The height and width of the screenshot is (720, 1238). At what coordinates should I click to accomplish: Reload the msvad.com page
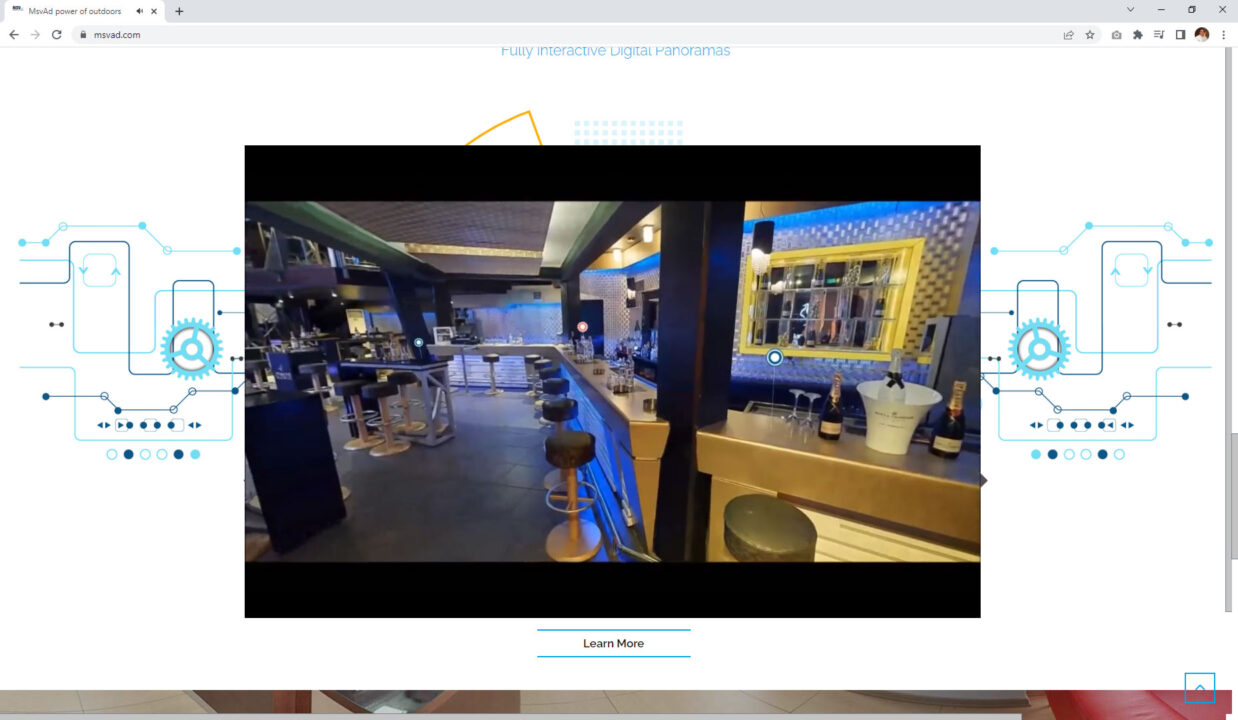[x=57, y=34]
